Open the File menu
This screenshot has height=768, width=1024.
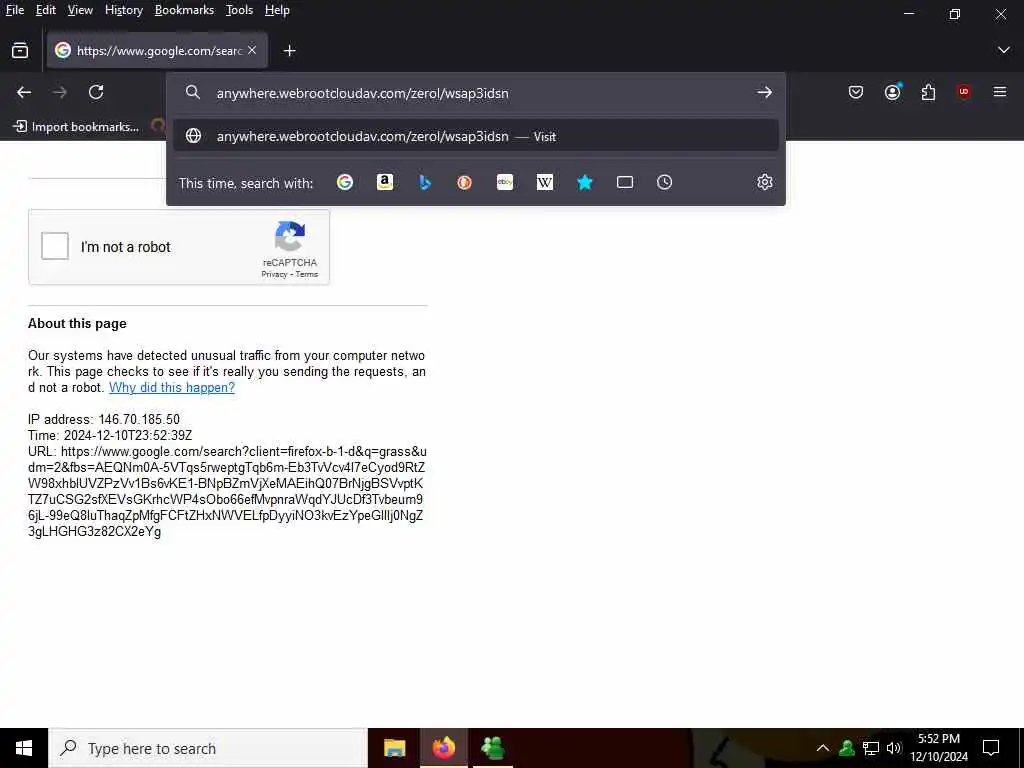click(x=14, y=10)
